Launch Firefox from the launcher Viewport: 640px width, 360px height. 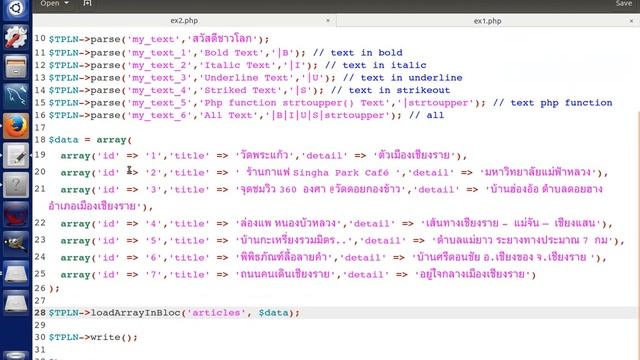pyautogui.click(x=16, y=126)
